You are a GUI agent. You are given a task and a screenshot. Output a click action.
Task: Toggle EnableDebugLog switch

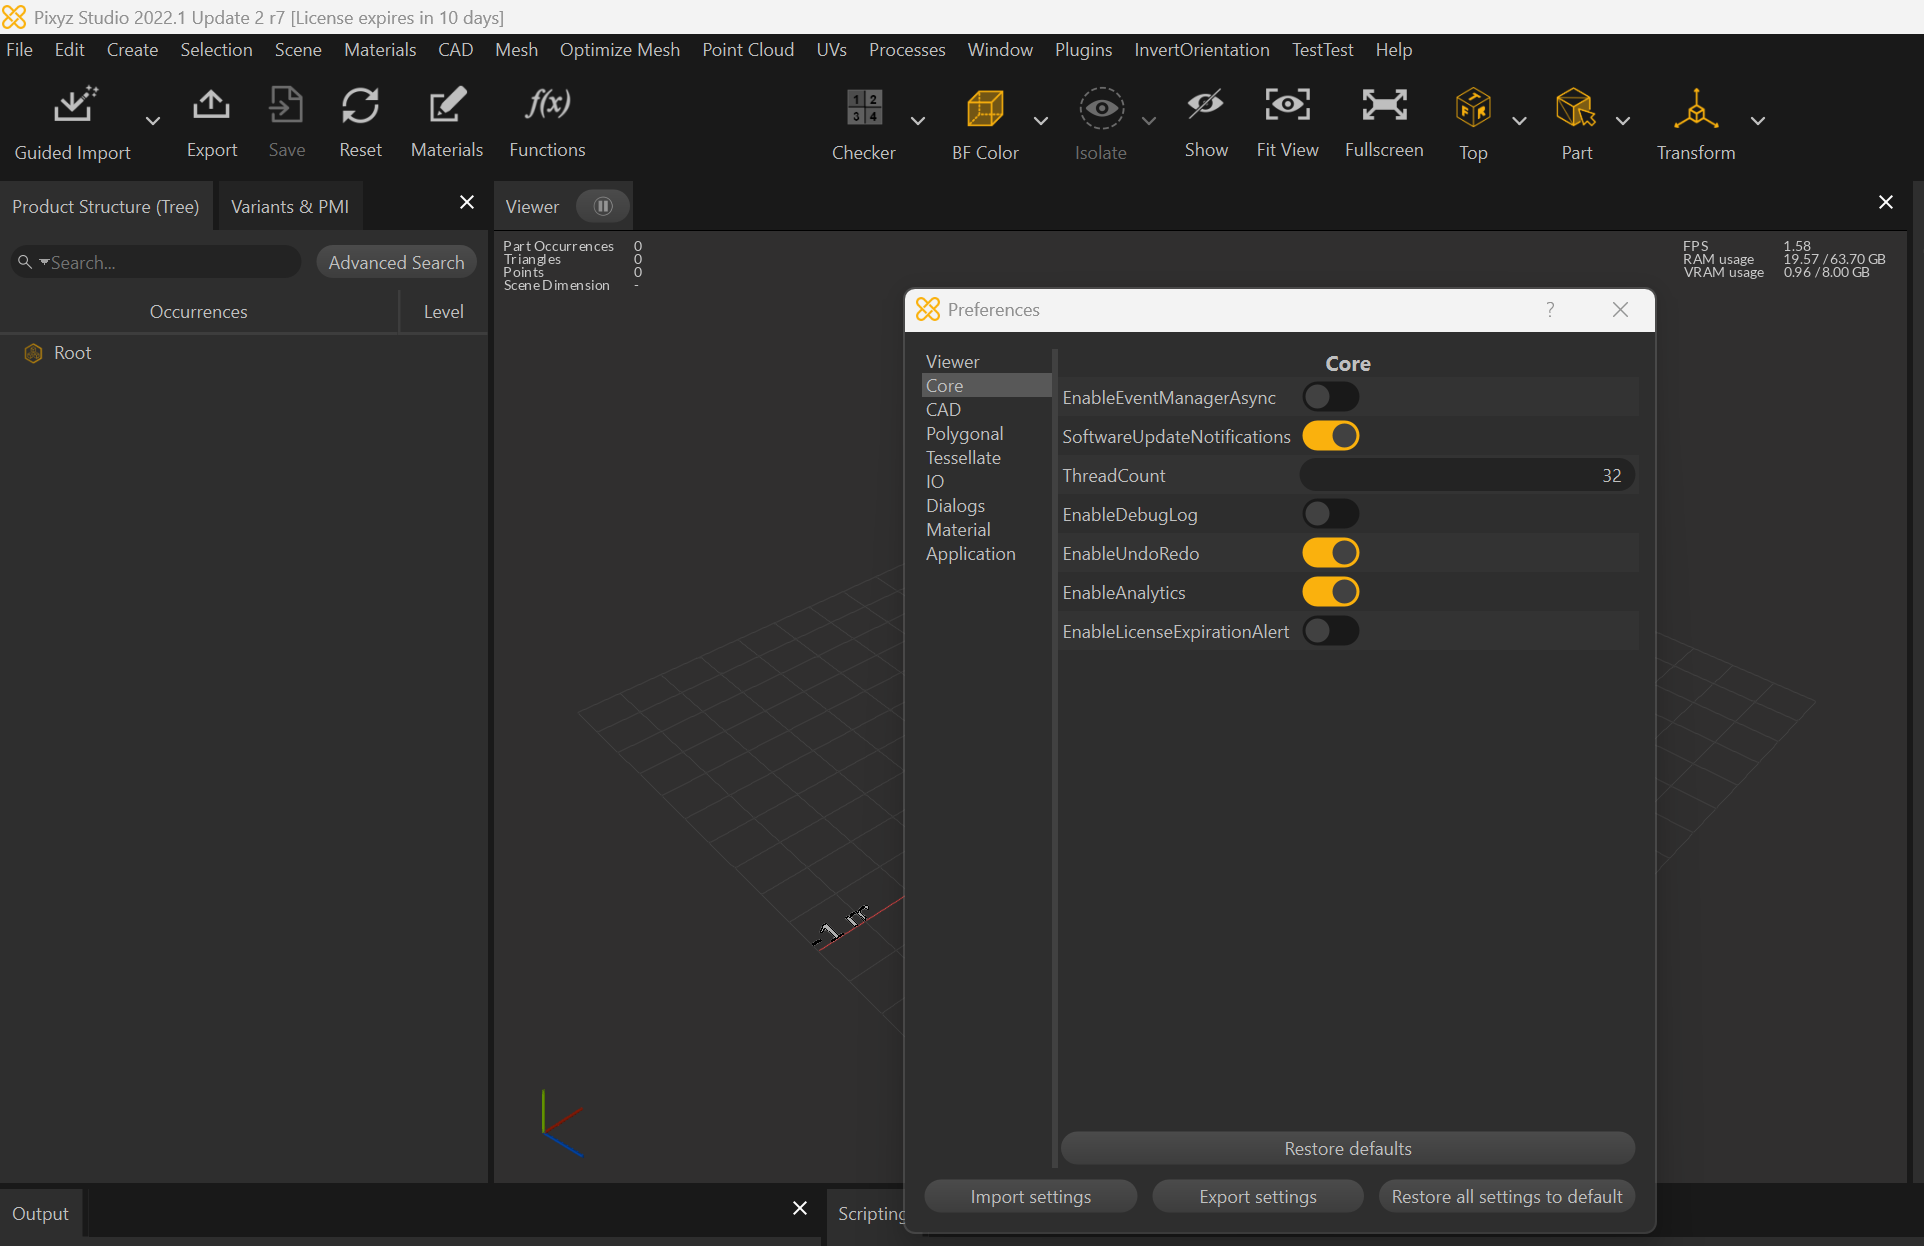pyautogui.click(x=1331, y=514)
